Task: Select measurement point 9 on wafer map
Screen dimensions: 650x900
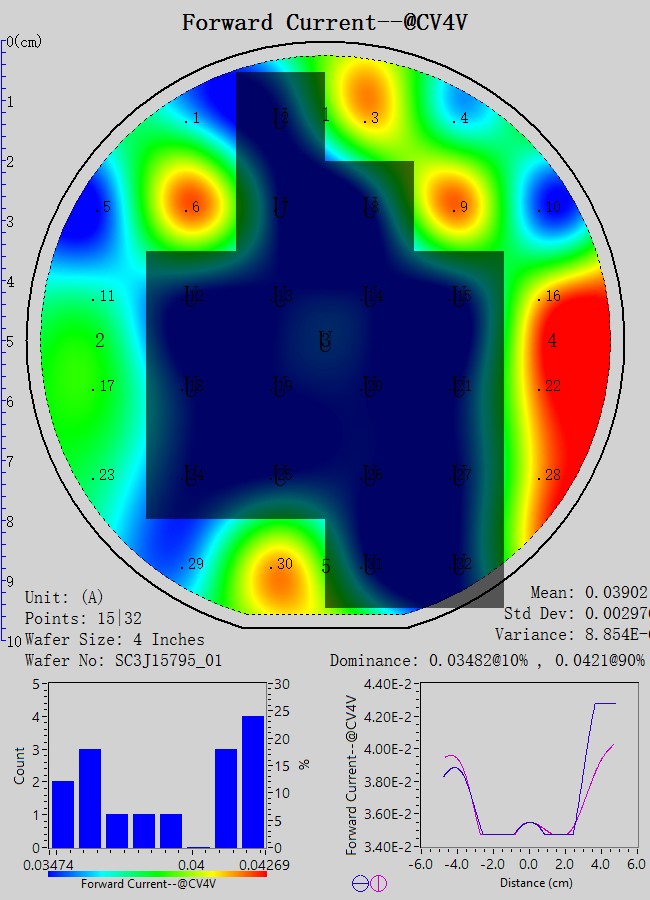Action: pos(459,208)
